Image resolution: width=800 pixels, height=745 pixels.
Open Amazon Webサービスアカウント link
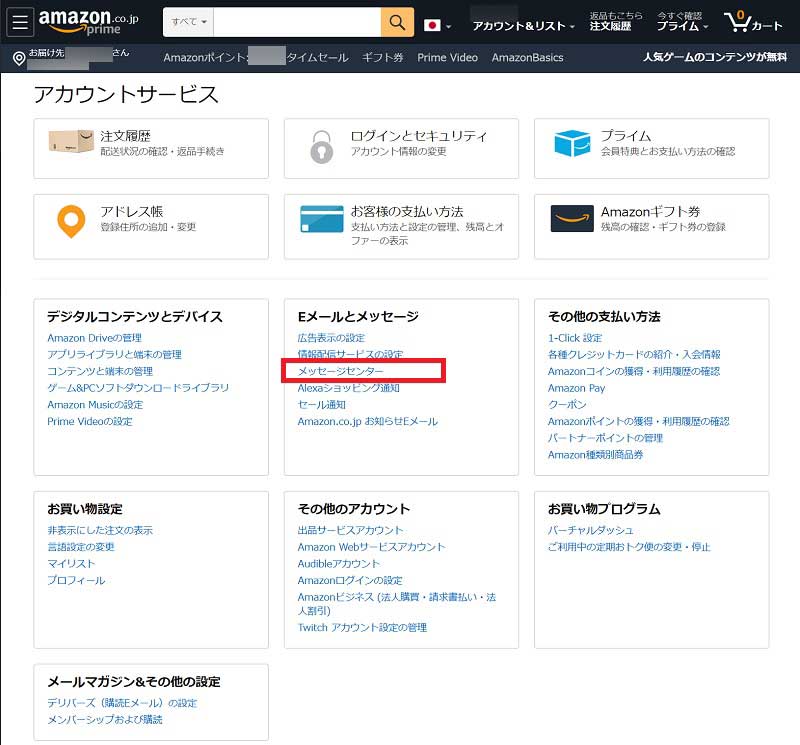pyautogui.click(x=371, y=547)
